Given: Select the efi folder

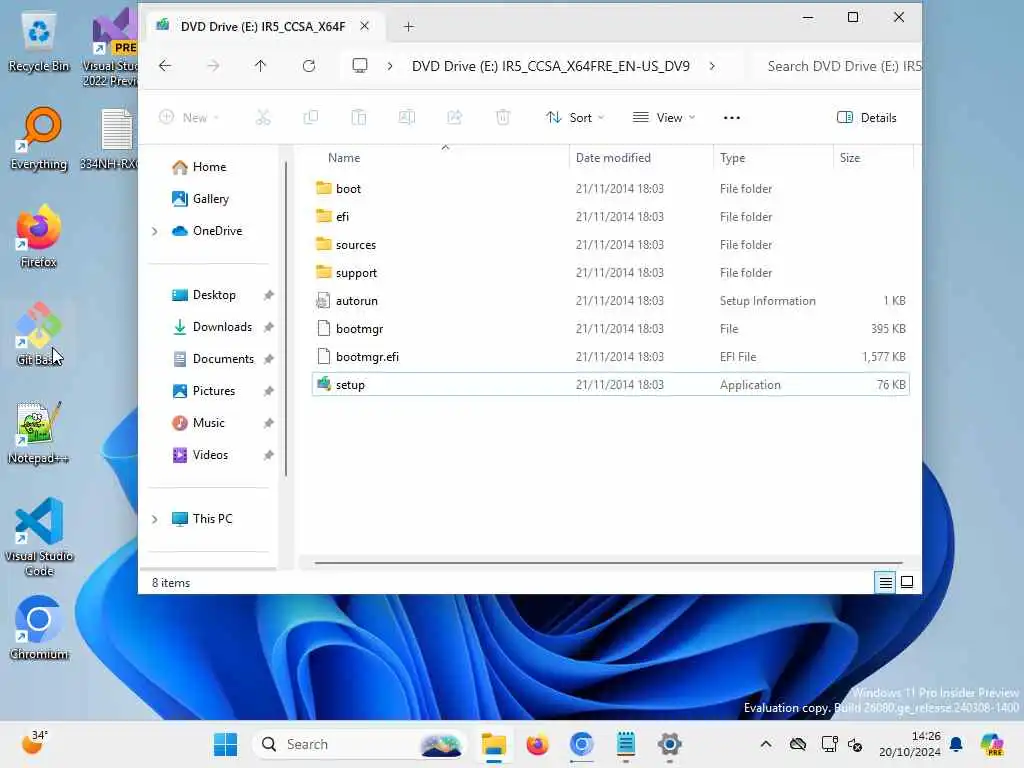Looking at the screenshot, I should click(611, 217).
